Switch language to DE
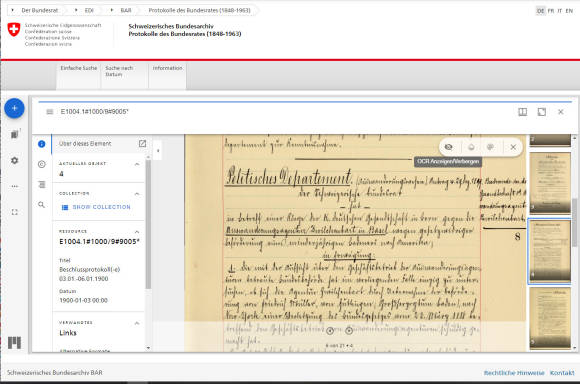 click(x=540, y=11)
